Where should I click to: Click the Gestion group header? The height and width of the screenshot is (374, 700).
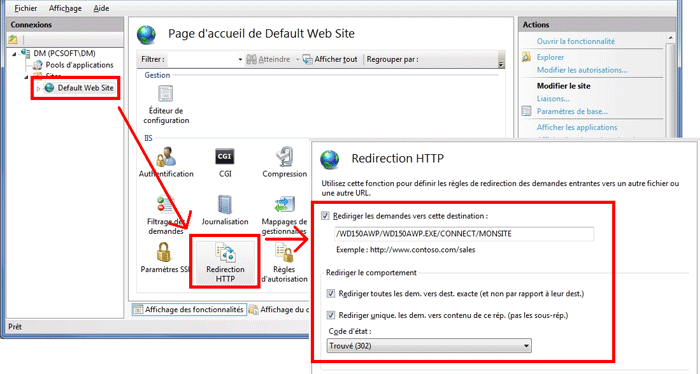point(157,75)
